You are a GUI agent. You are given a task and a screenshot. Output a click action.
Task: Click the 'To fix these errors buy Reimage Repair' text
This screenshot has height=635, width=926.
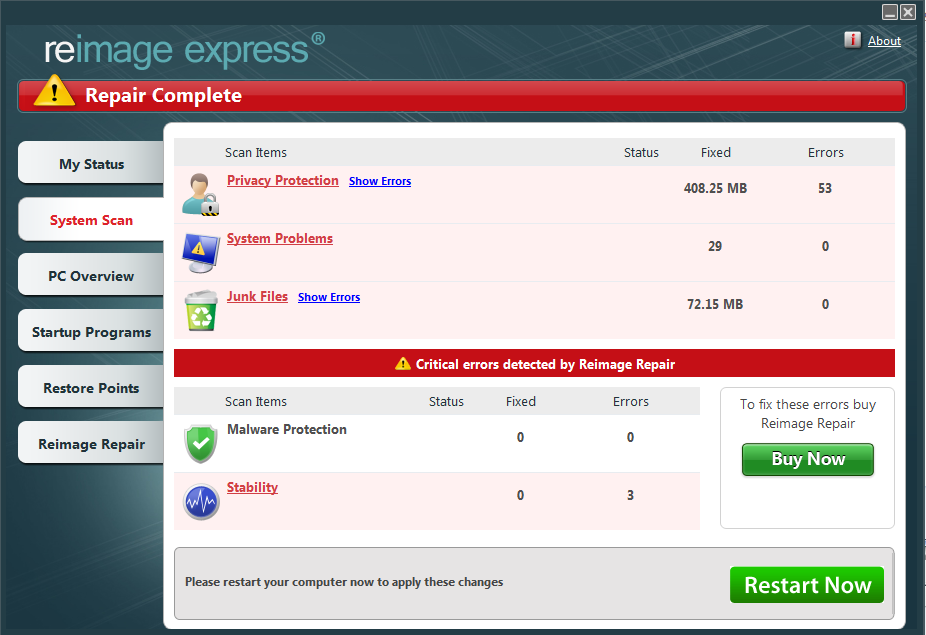pyautogui.click(x=808, y=414)
